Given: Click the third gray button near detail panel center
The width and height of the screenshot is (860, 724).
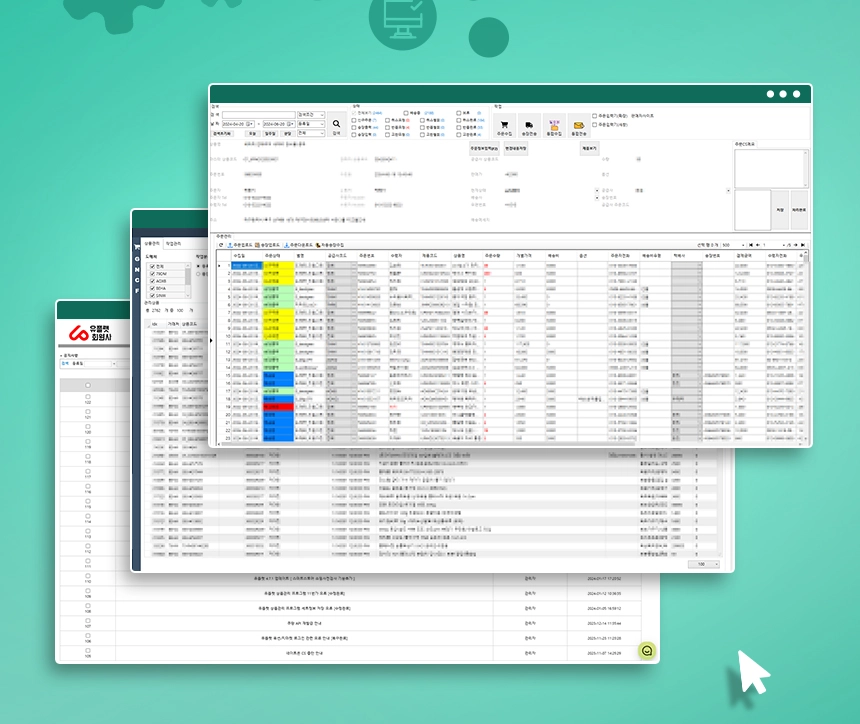Looking at the screenshot, I should click(x=589, y=149).
